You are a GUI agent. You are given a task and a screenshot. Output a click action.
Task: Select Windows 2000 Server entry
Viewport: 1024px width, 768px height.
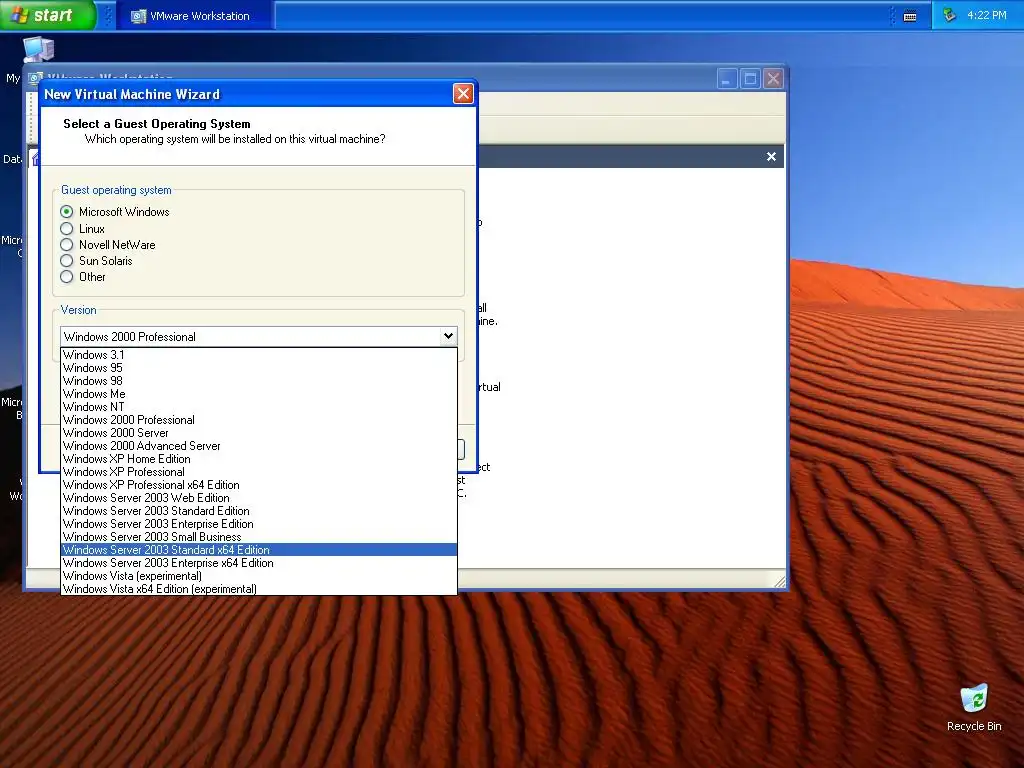(259, 433)
